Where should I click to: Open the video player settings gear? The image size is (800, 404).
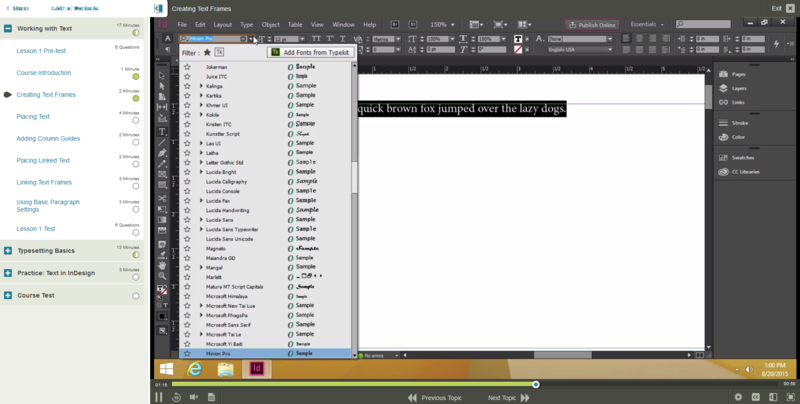[x=738, y=397]
